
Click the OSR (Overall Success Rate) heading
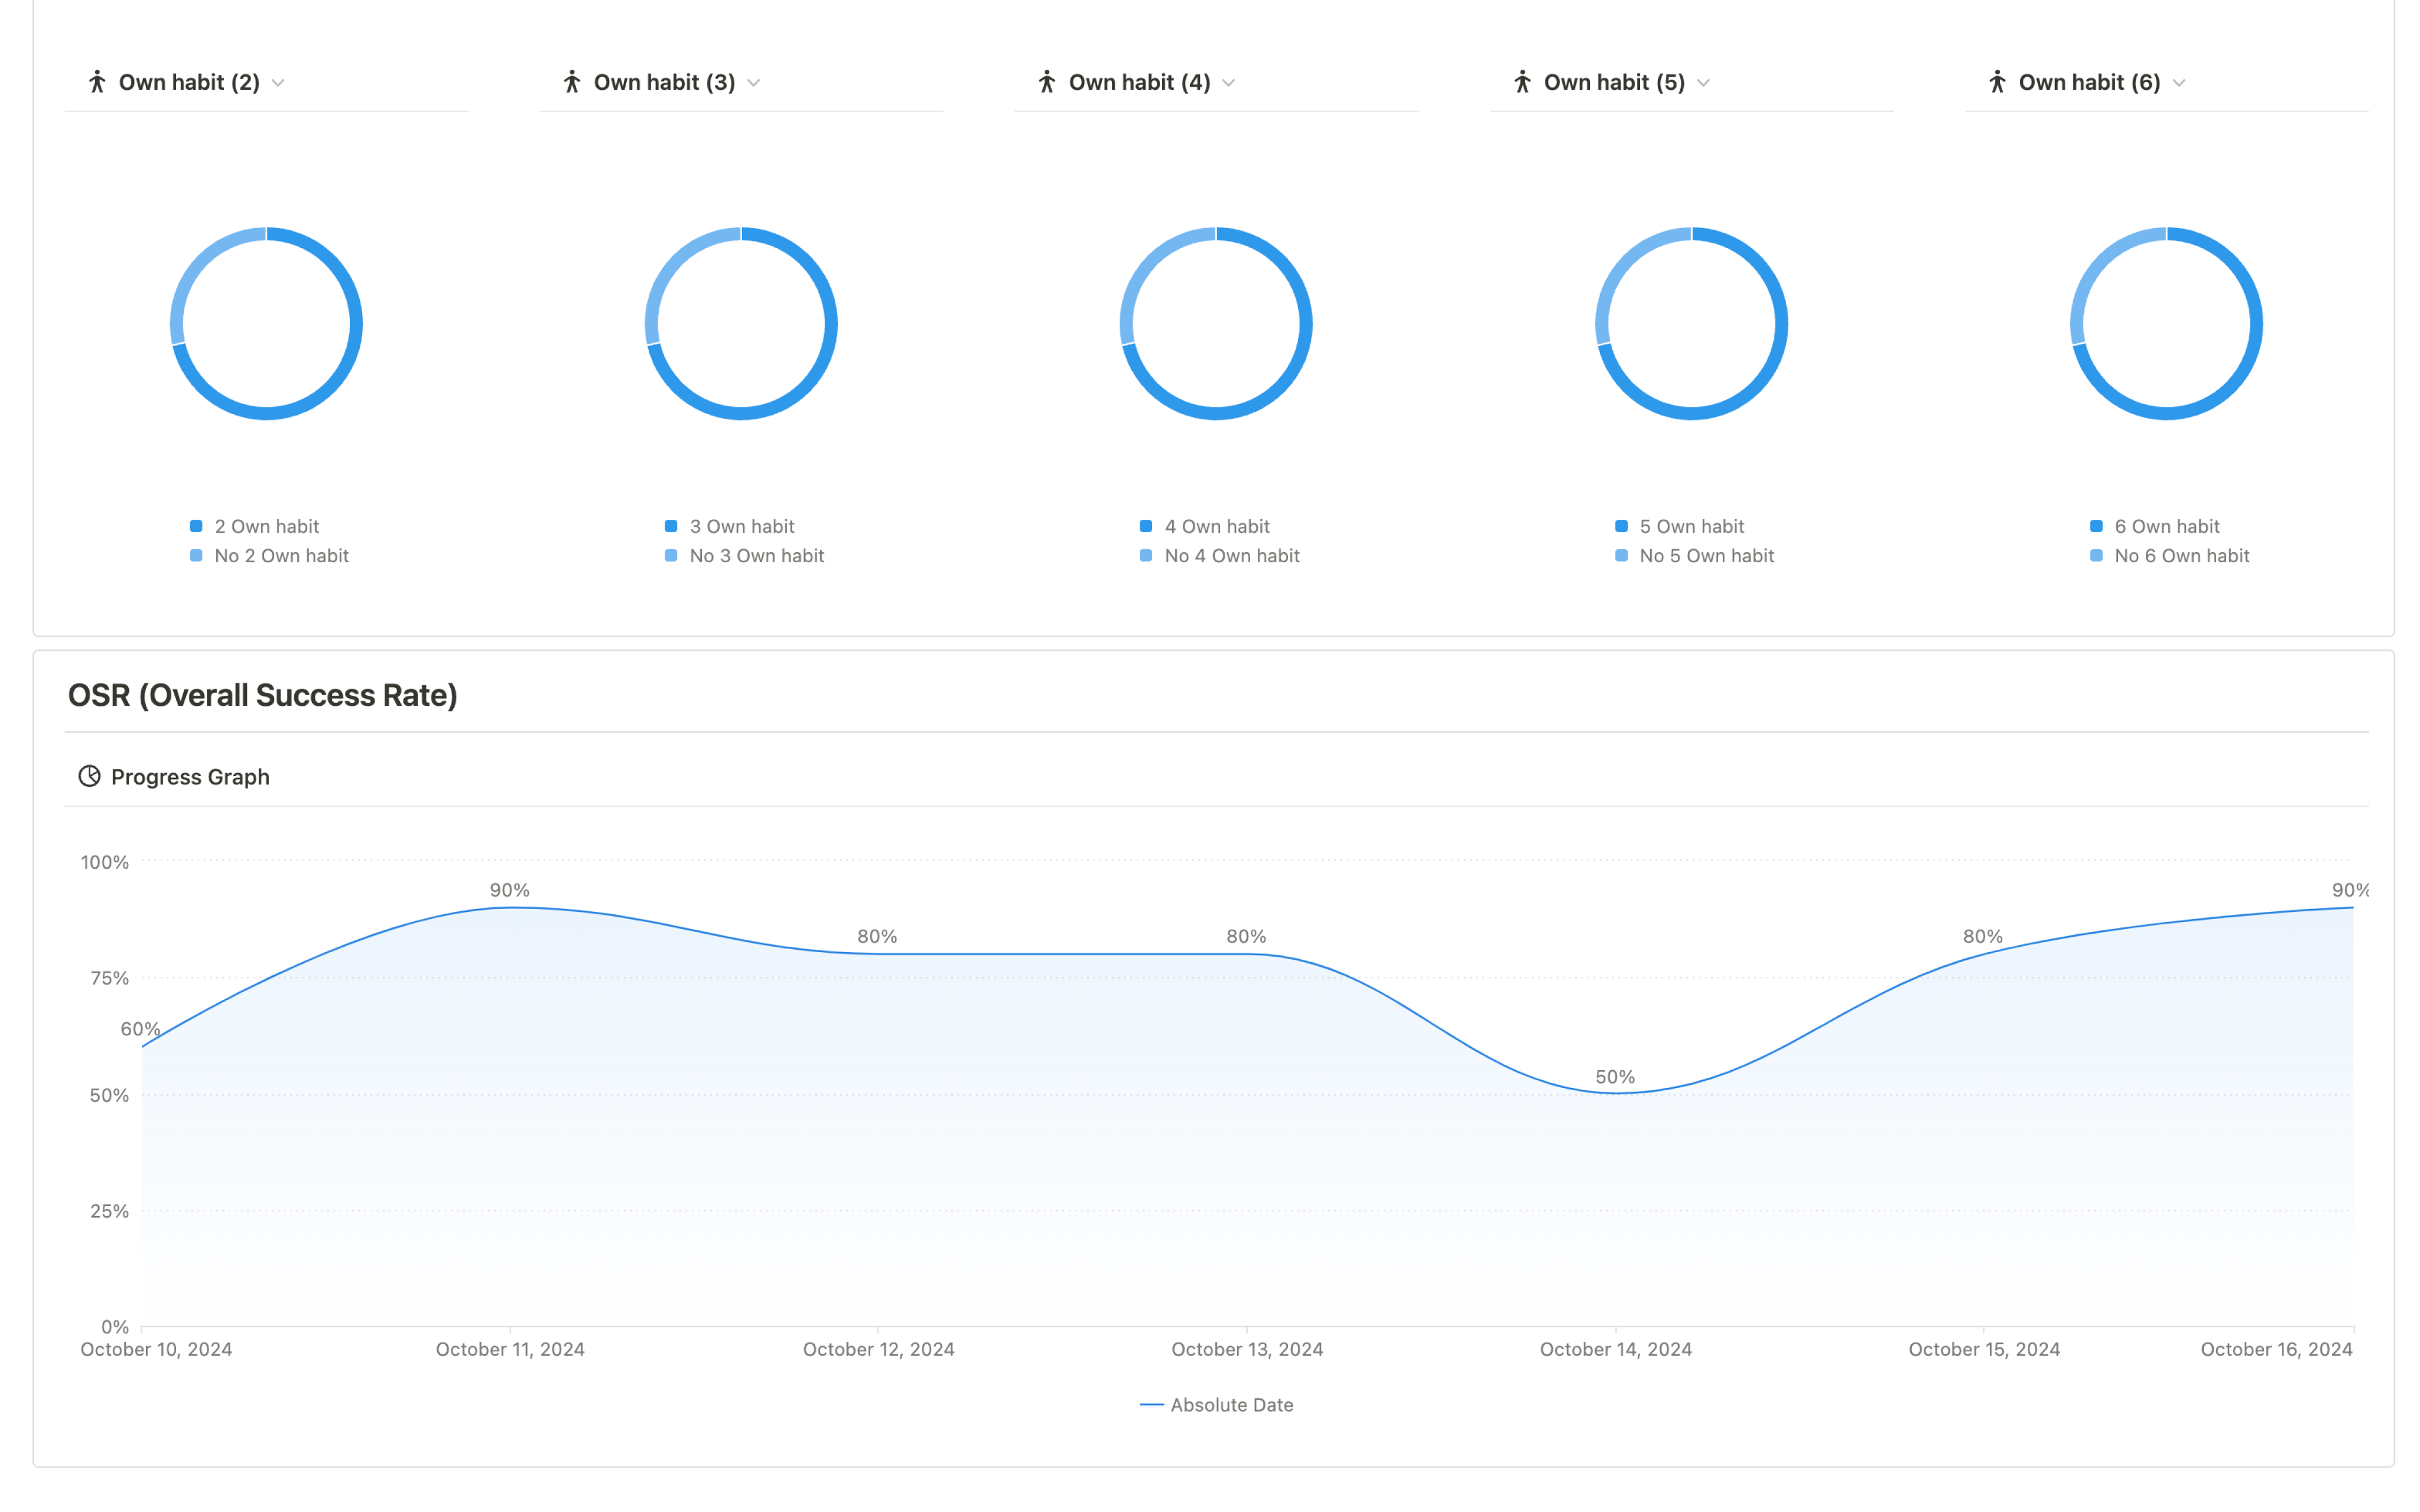[262, 695]
